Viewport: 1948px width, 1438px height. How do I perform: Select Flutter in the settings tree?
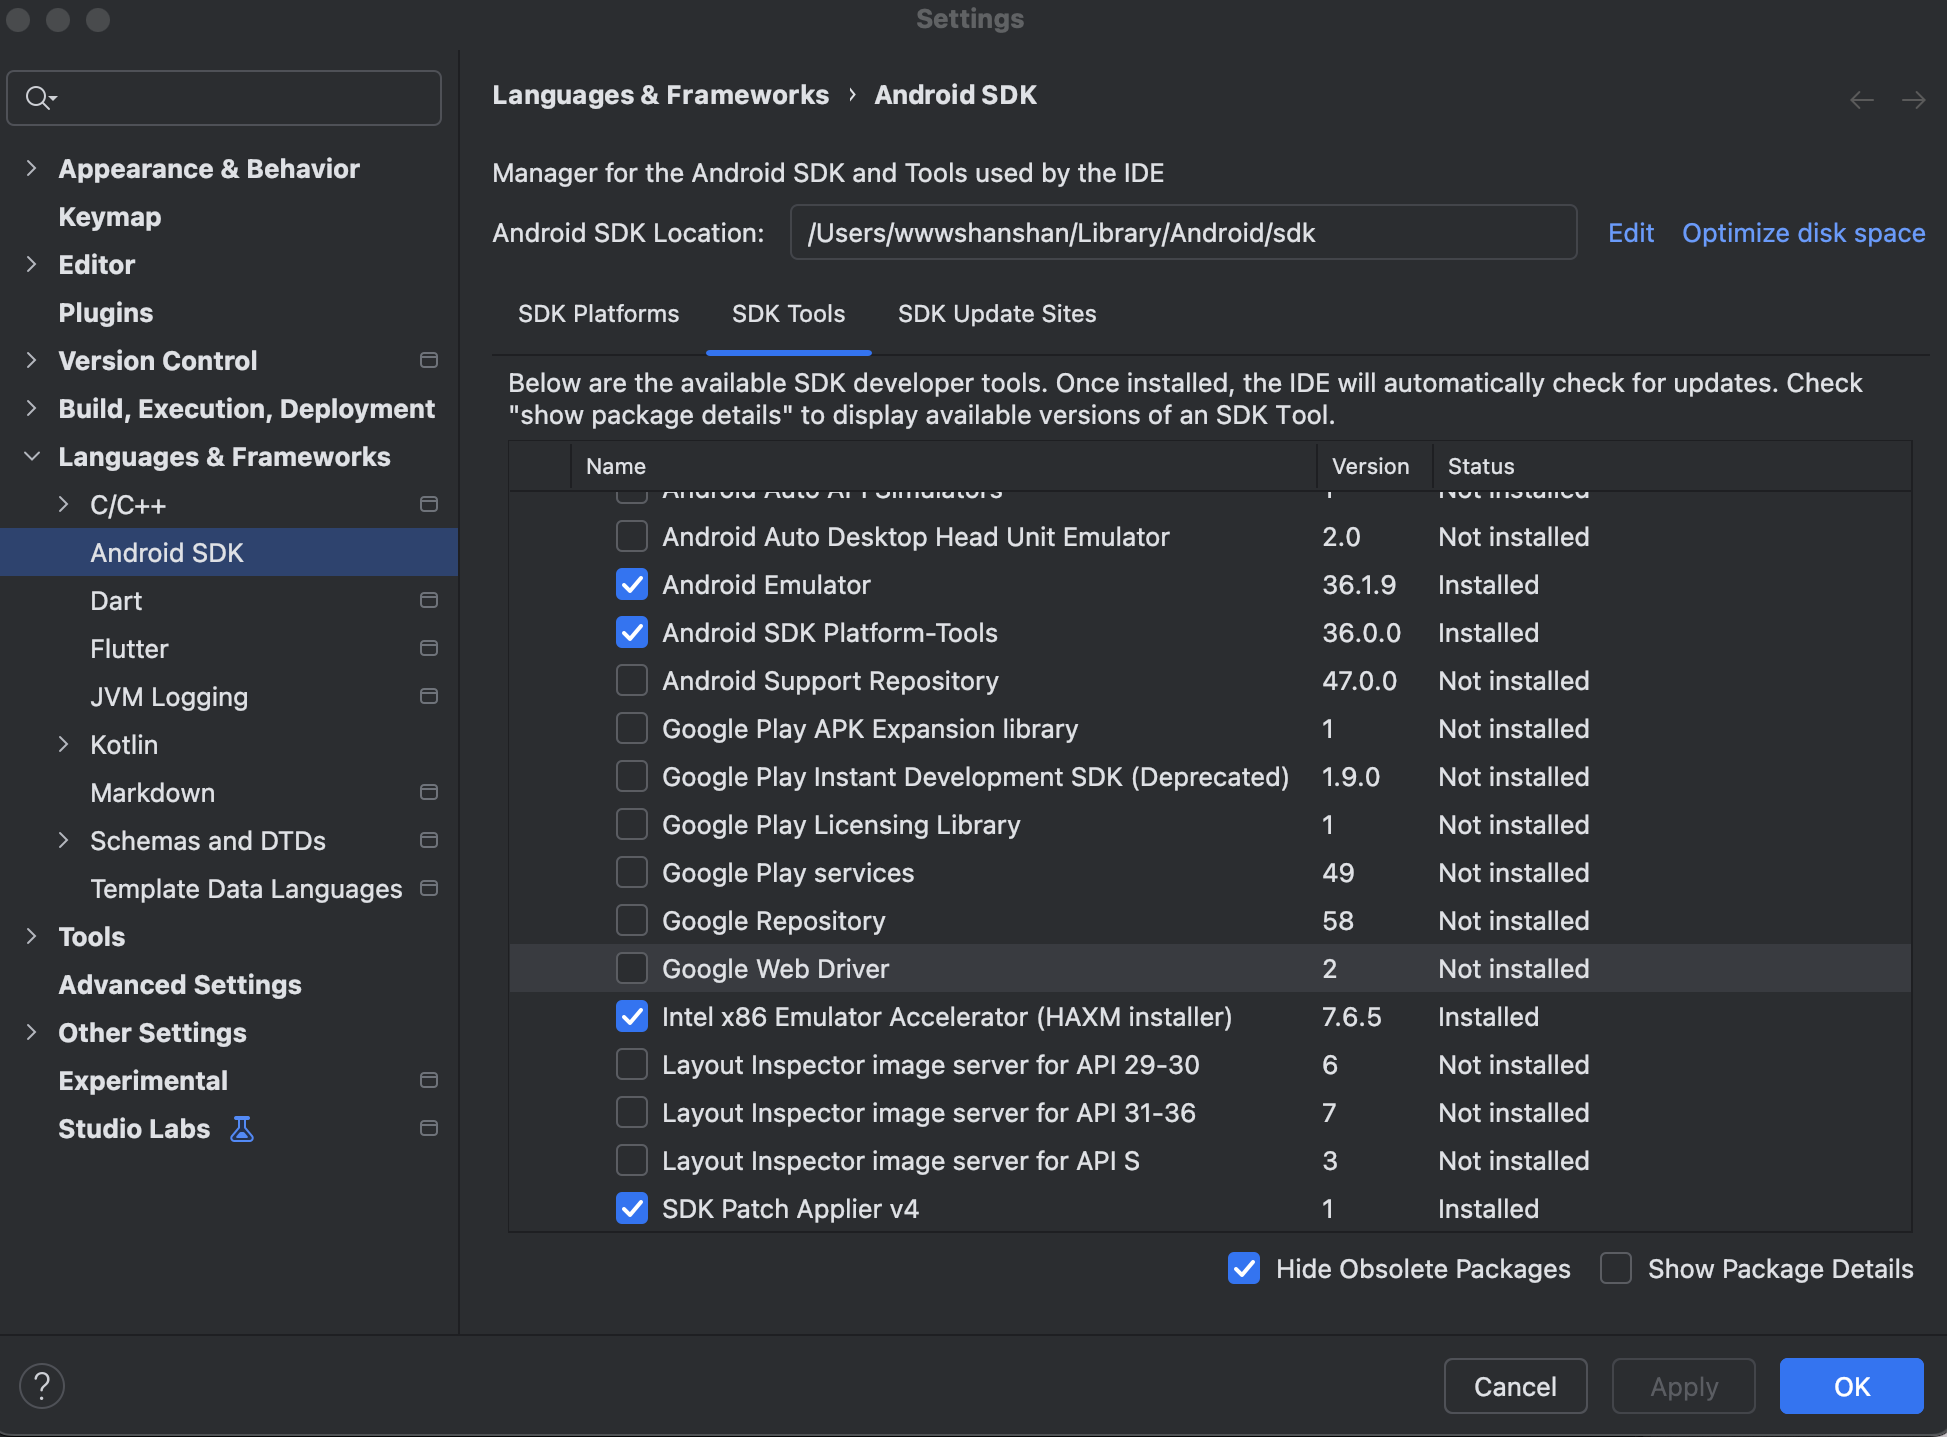click(x=129, y=649)
